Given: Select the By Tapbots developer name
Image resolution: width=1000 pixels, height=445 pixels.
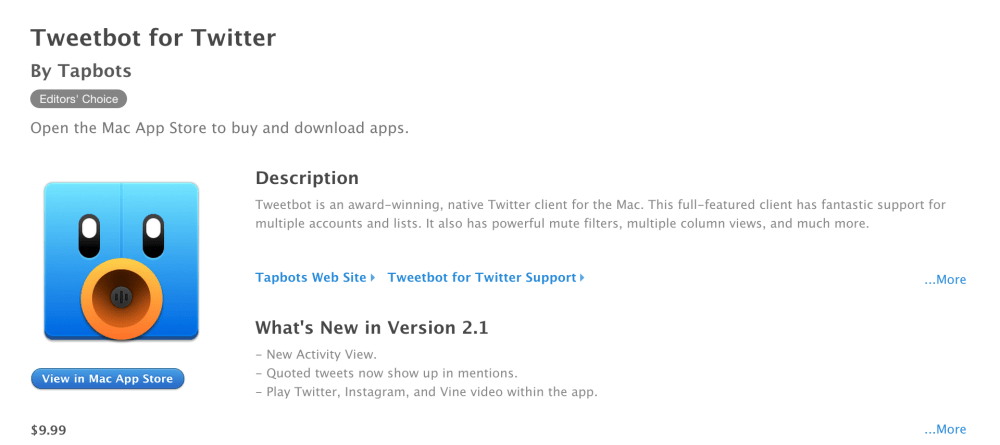Looking at the screenshot, I should tap(81, 71).
